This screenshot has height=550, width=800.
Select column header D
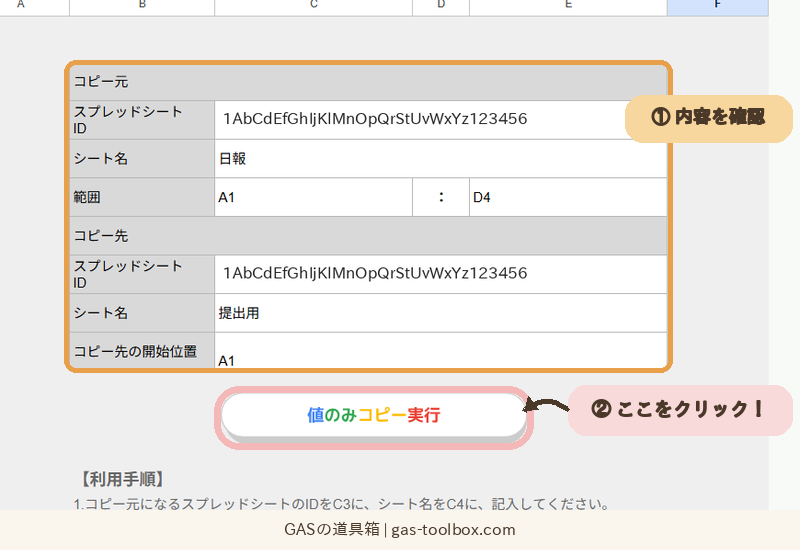pyautogui.click(x=441, y=7)
